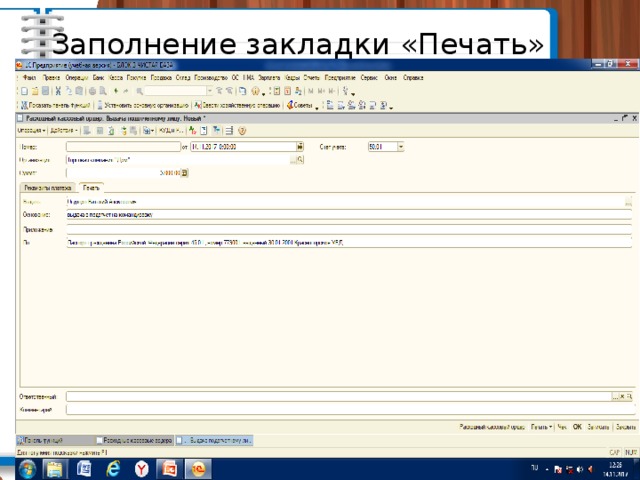Screen dimensions: 640x480
Task: Open the 'enter based on' dropdown icon
Action: (x=148, y=131)
